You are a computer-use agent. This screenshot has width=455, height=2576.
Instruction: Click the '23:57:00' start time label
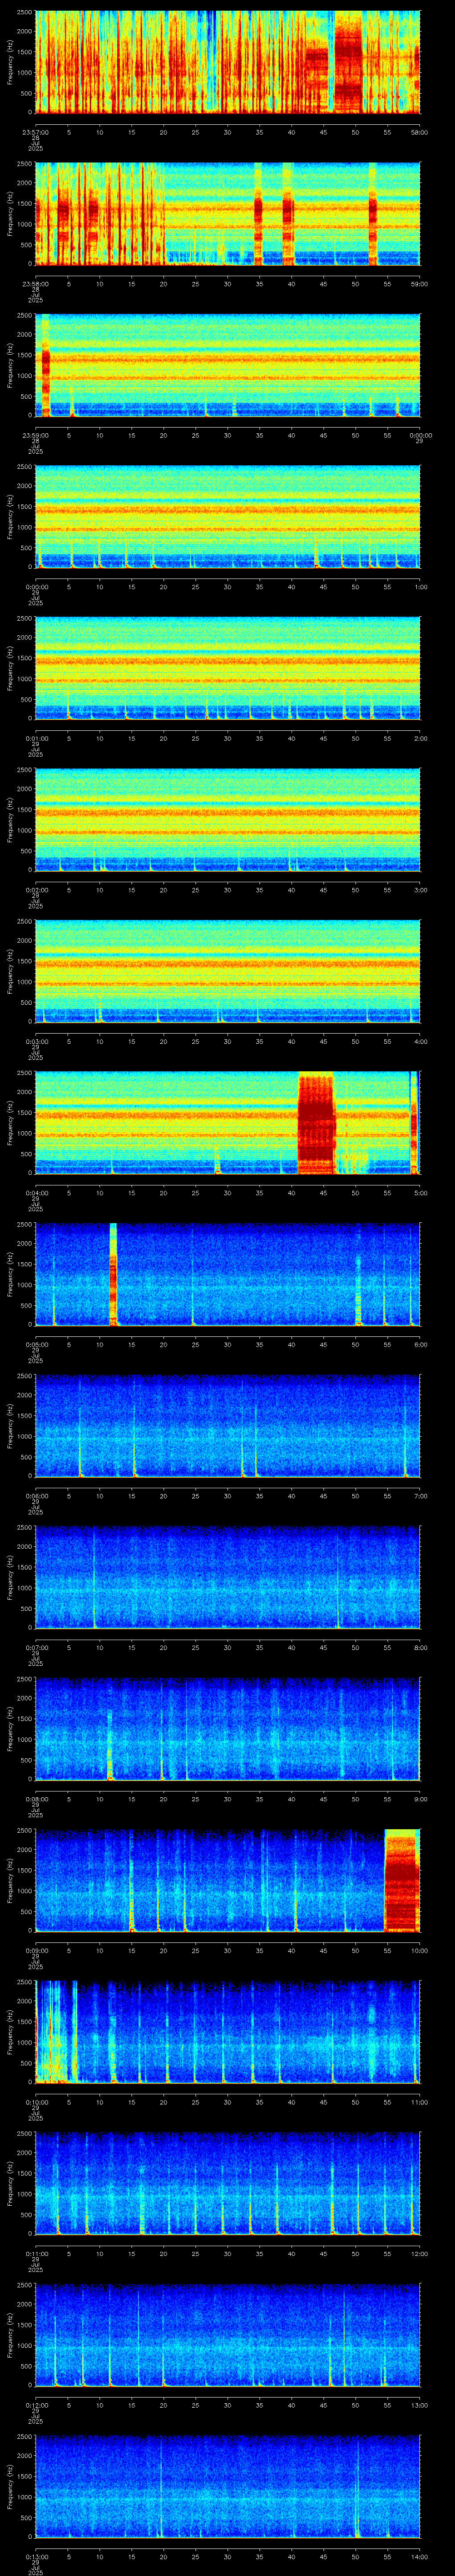[x=36, y=131]
